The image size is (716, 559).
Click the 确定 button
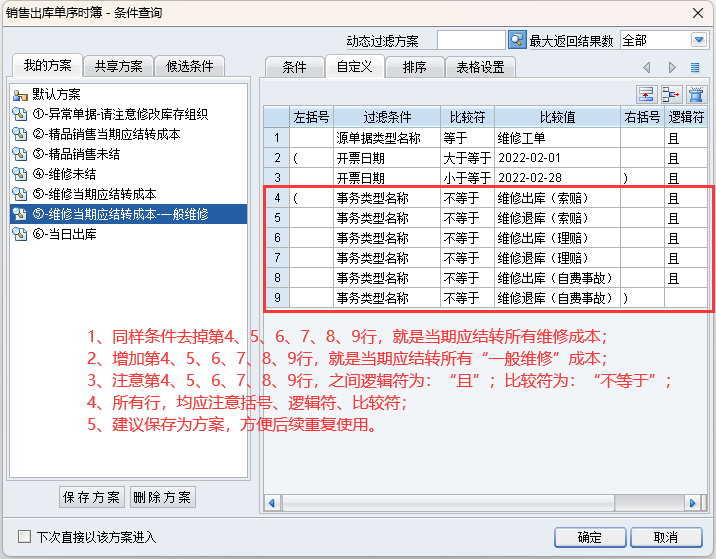click(x=590, y=537)
